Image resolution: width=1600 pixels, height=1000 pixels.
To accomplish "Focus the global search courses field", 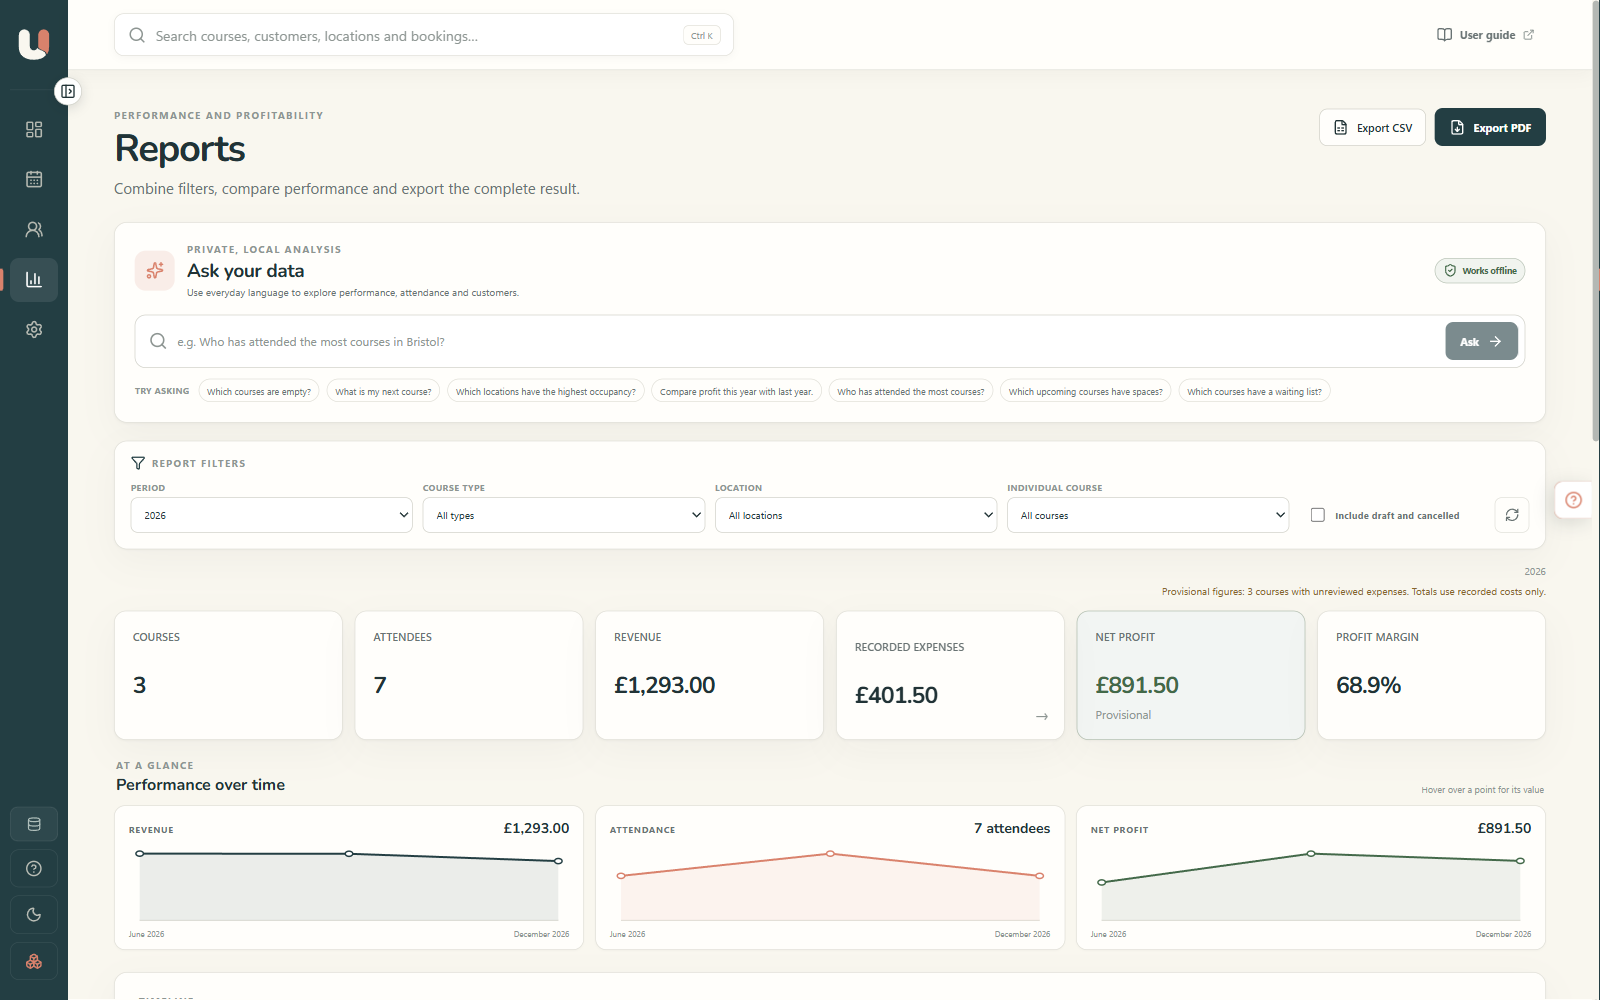I will coord(424,35).
